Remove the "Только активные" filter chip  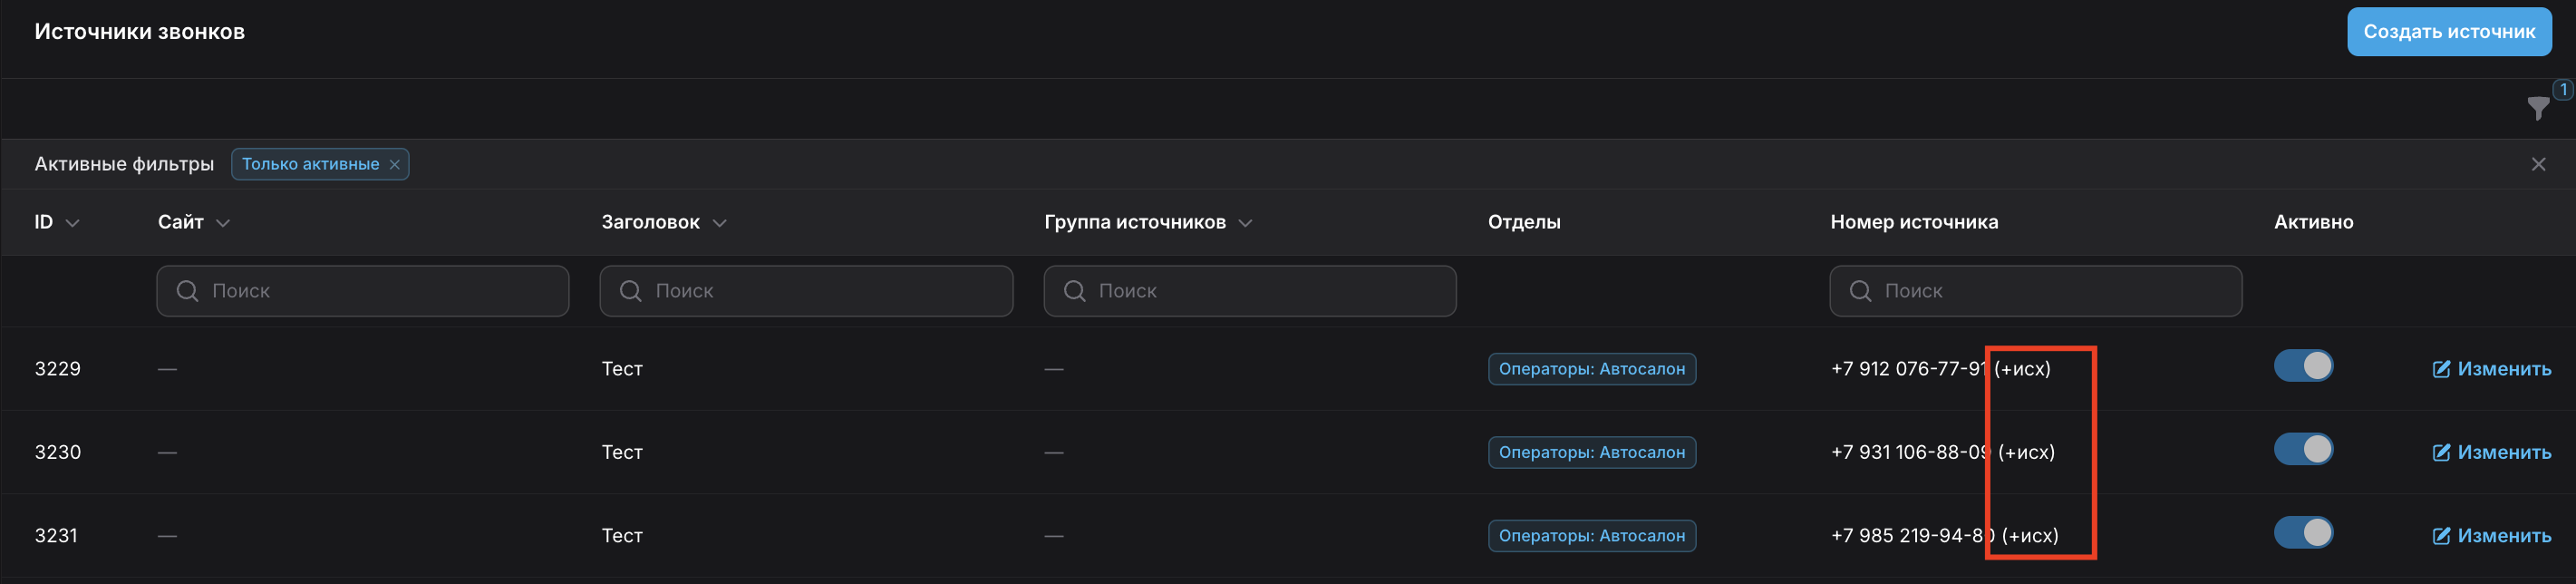[395, 165]
